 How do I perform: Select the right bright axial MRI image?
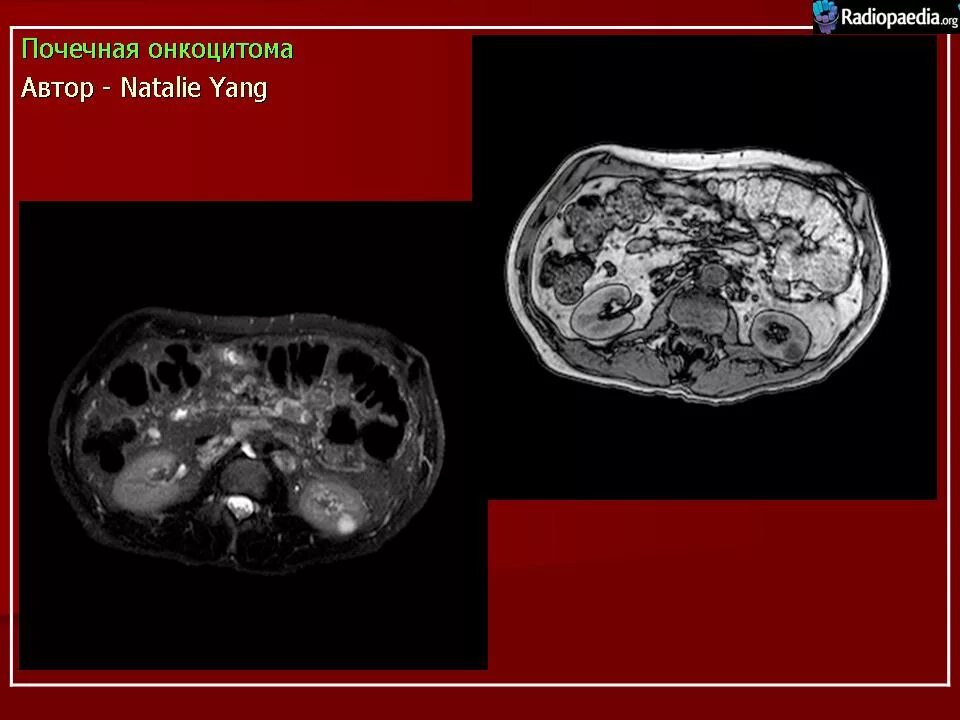click(x=704, y=268)
